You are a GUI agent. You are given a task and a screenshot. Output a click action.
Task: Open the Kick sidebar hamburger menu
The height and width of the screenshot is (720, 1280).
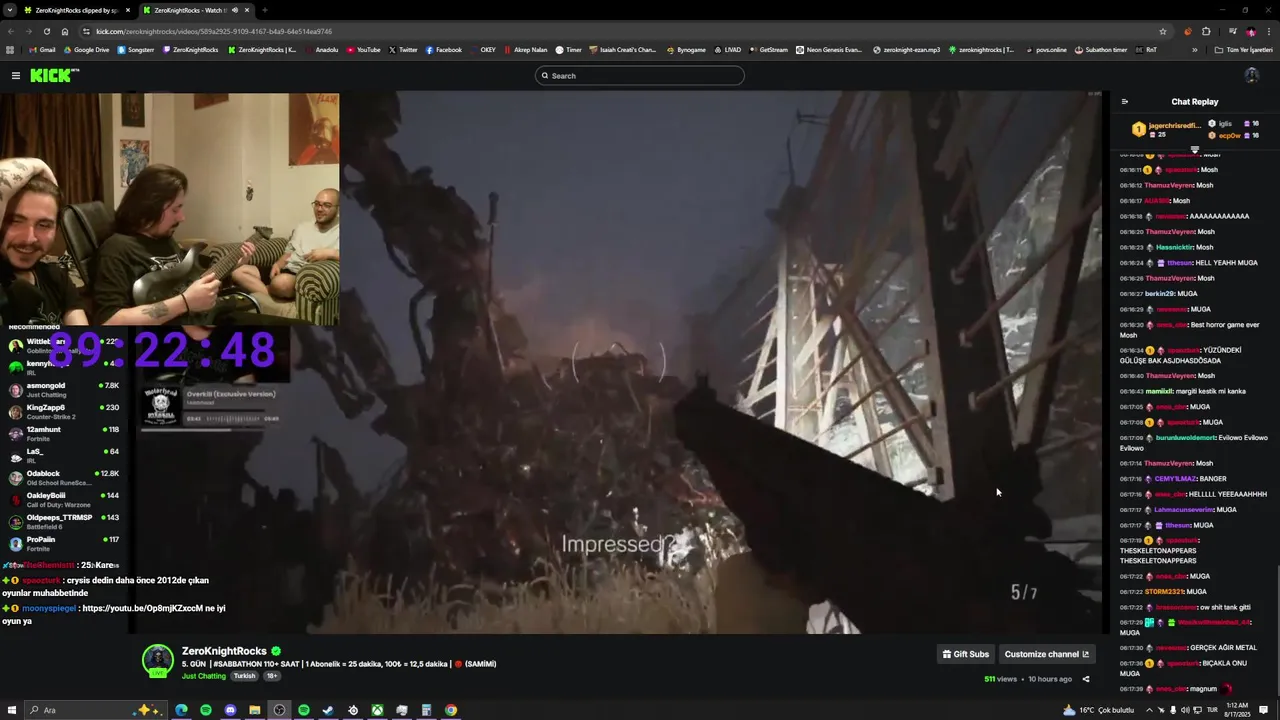[x=16, y=76]
